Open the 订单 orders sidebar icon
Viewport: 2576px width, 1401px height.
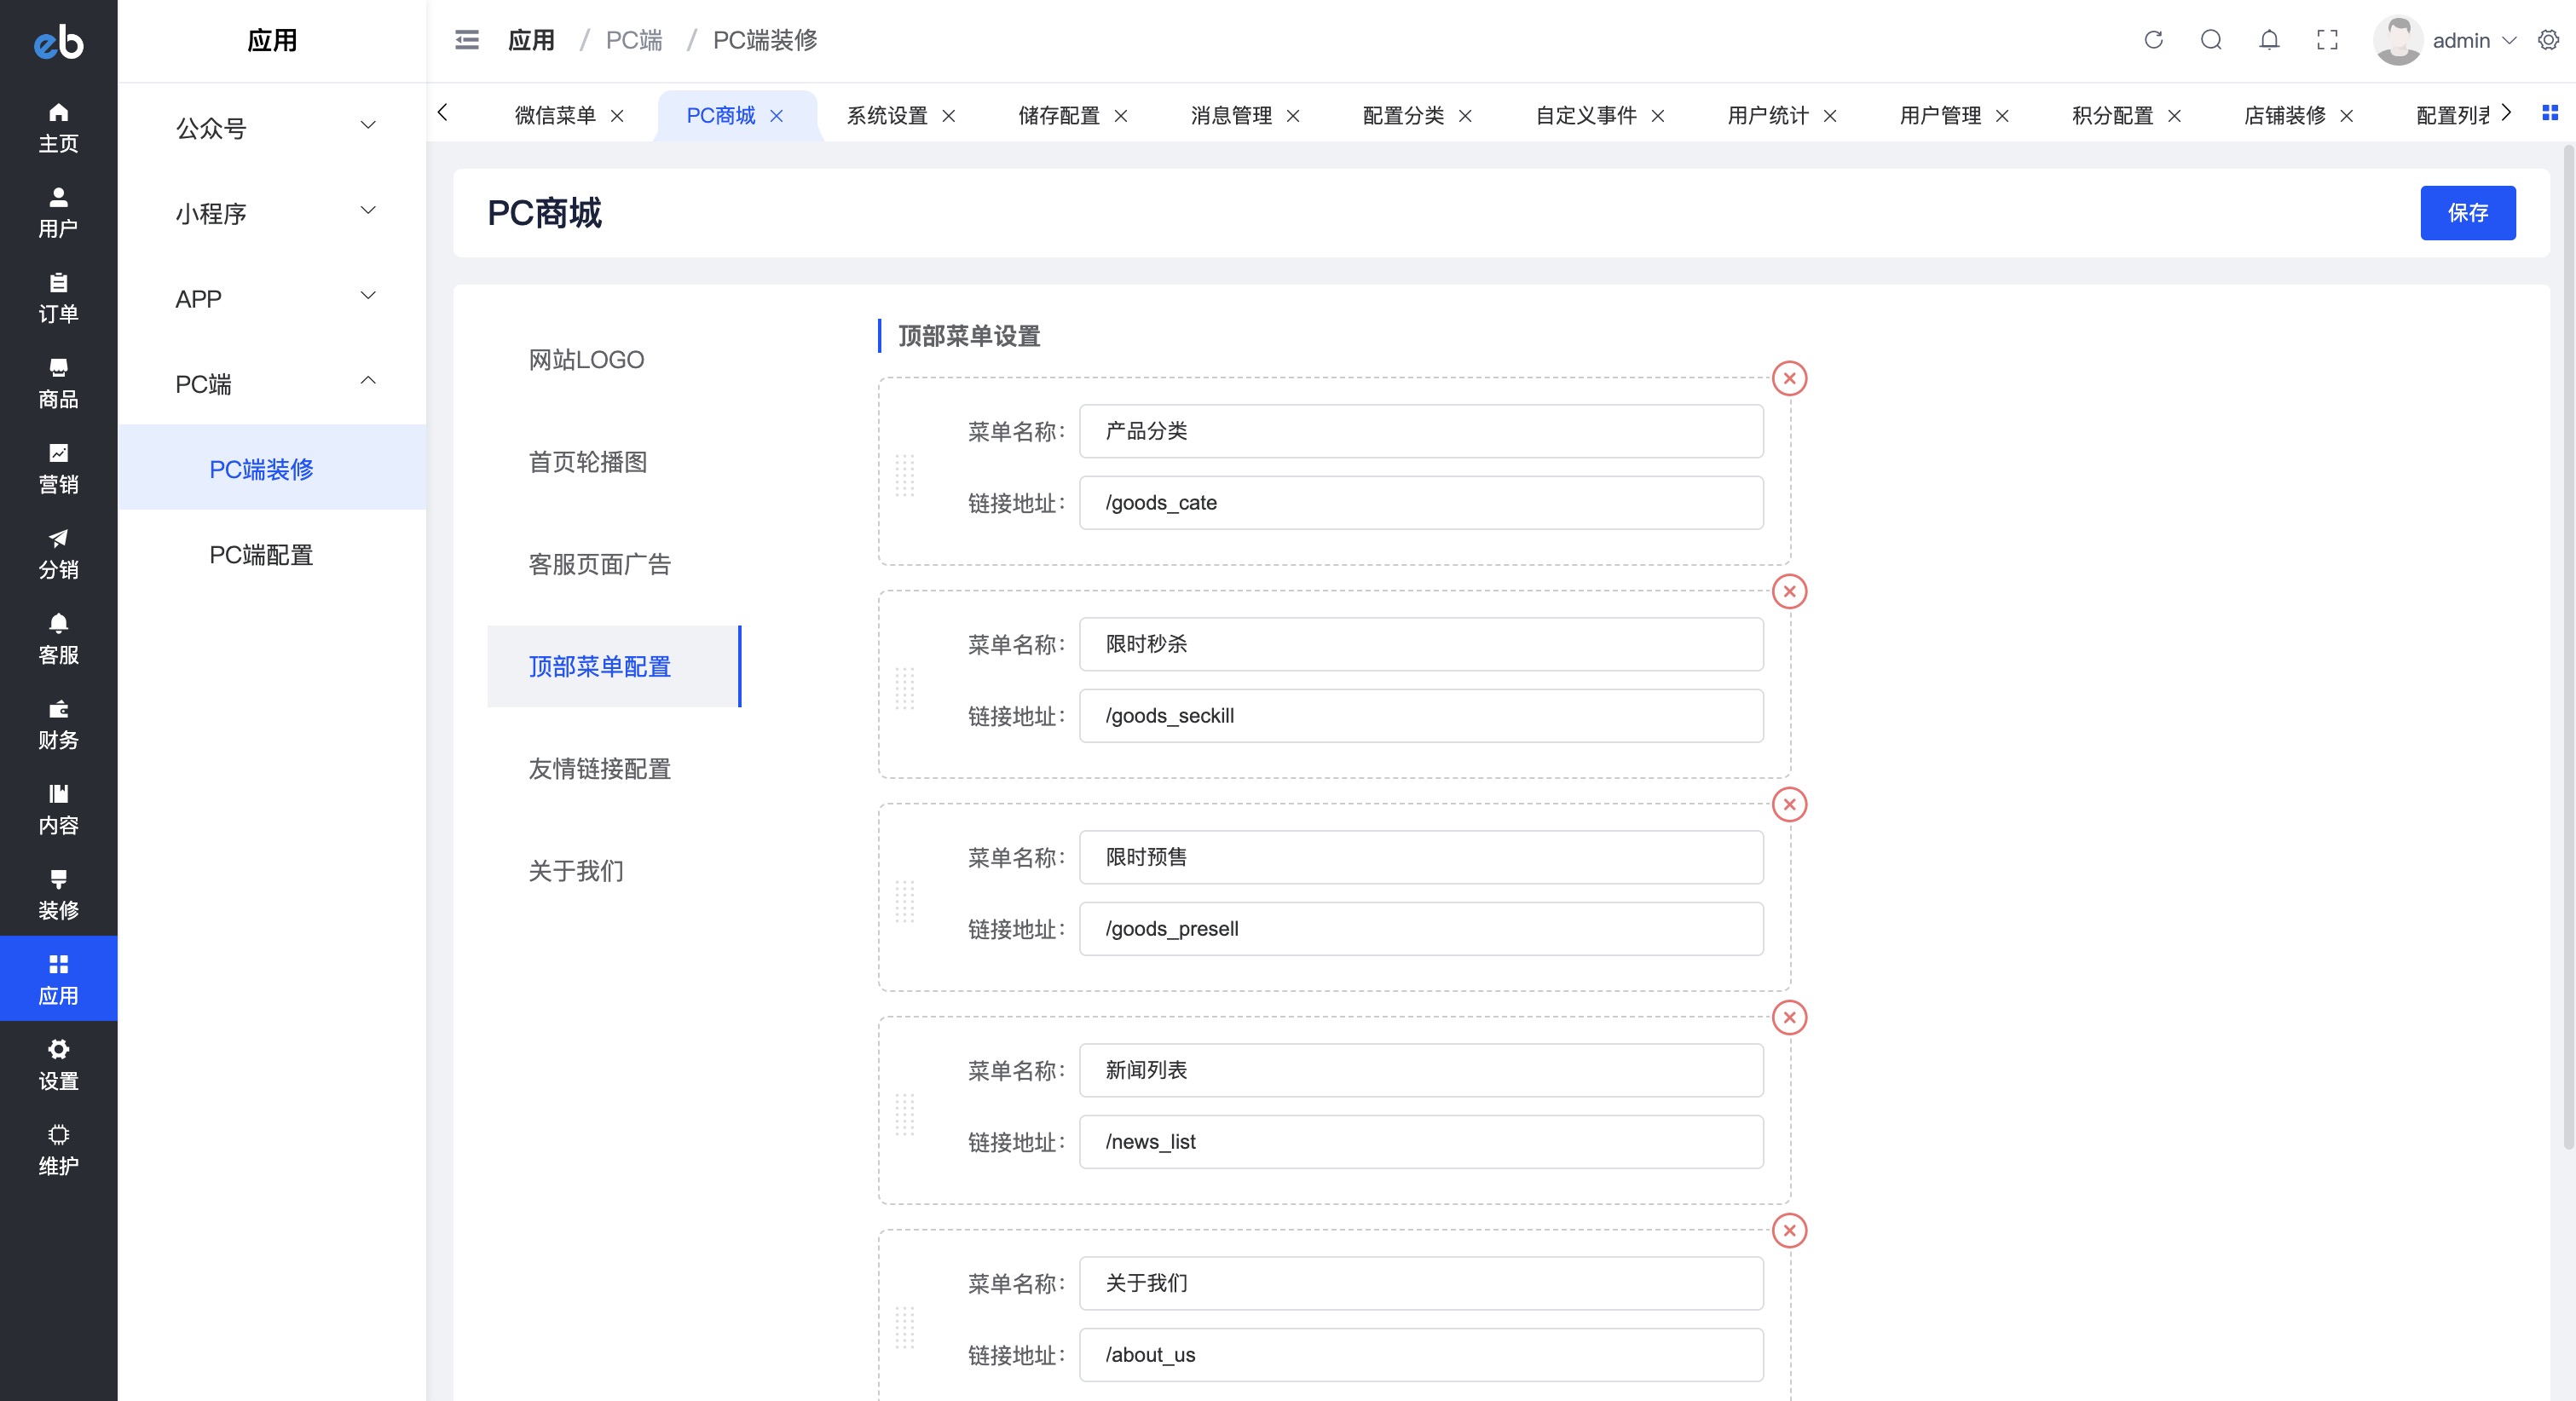(x=58, y=297)
